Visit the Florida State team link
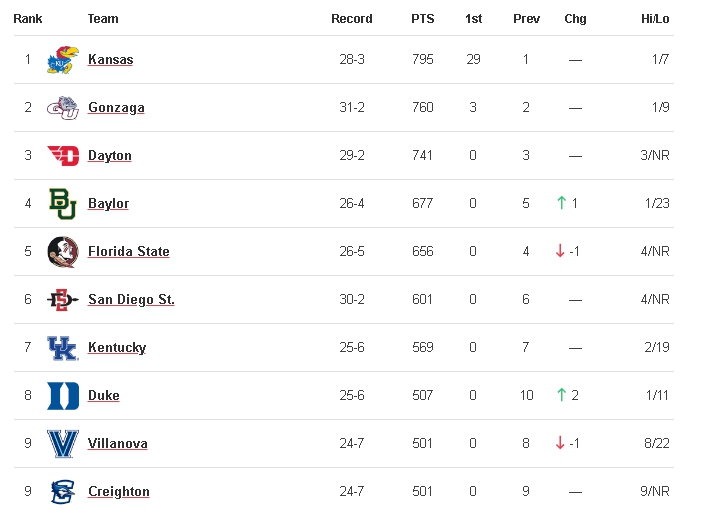712x511 pixels. pyautogui.click(x=129, y=252)
